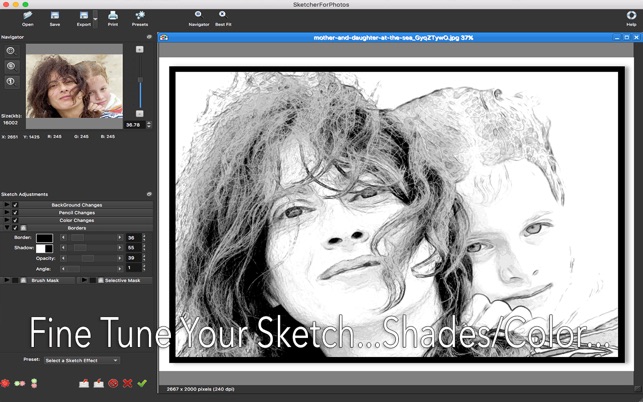This screenshot has height=402, width=643.
Task: Click the Selective Mask button
Action: 120,280
